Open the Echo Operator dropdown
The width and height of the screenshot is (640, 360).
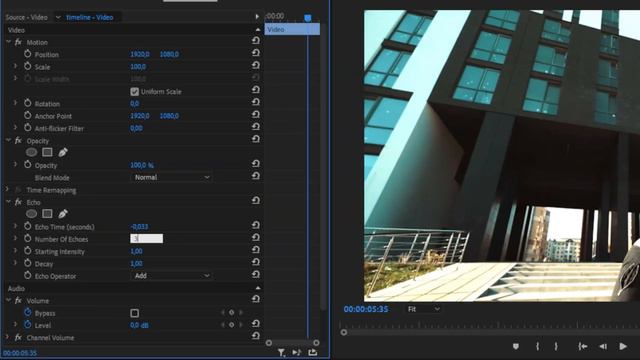[171, 276]
